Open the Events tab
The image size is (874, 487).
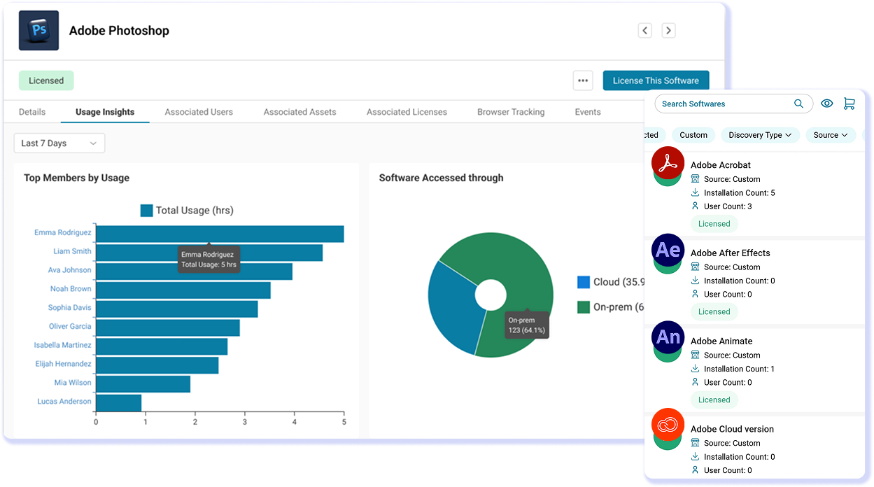(587, 112)
